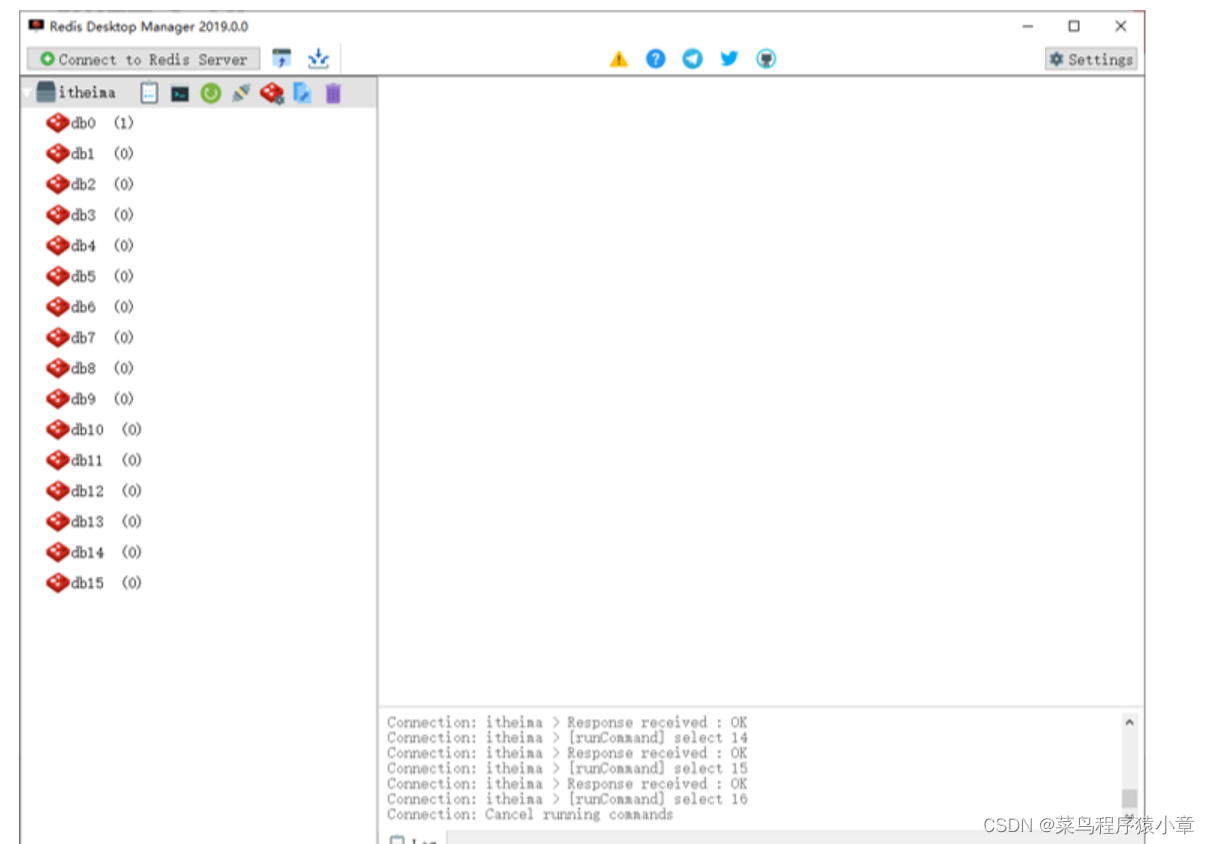
Task: Click the import connections icon
Action: (282, 59)
